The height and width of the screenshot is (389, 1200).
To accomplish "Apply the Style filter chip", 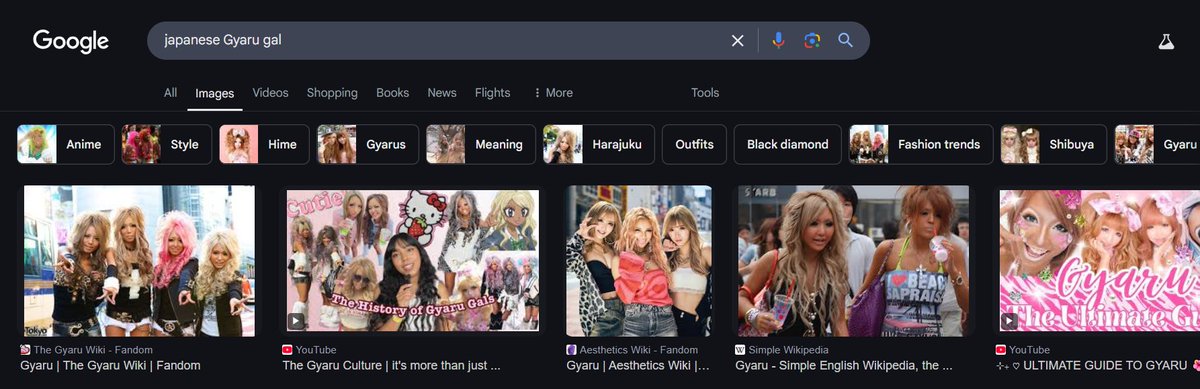I will [166, 144].
